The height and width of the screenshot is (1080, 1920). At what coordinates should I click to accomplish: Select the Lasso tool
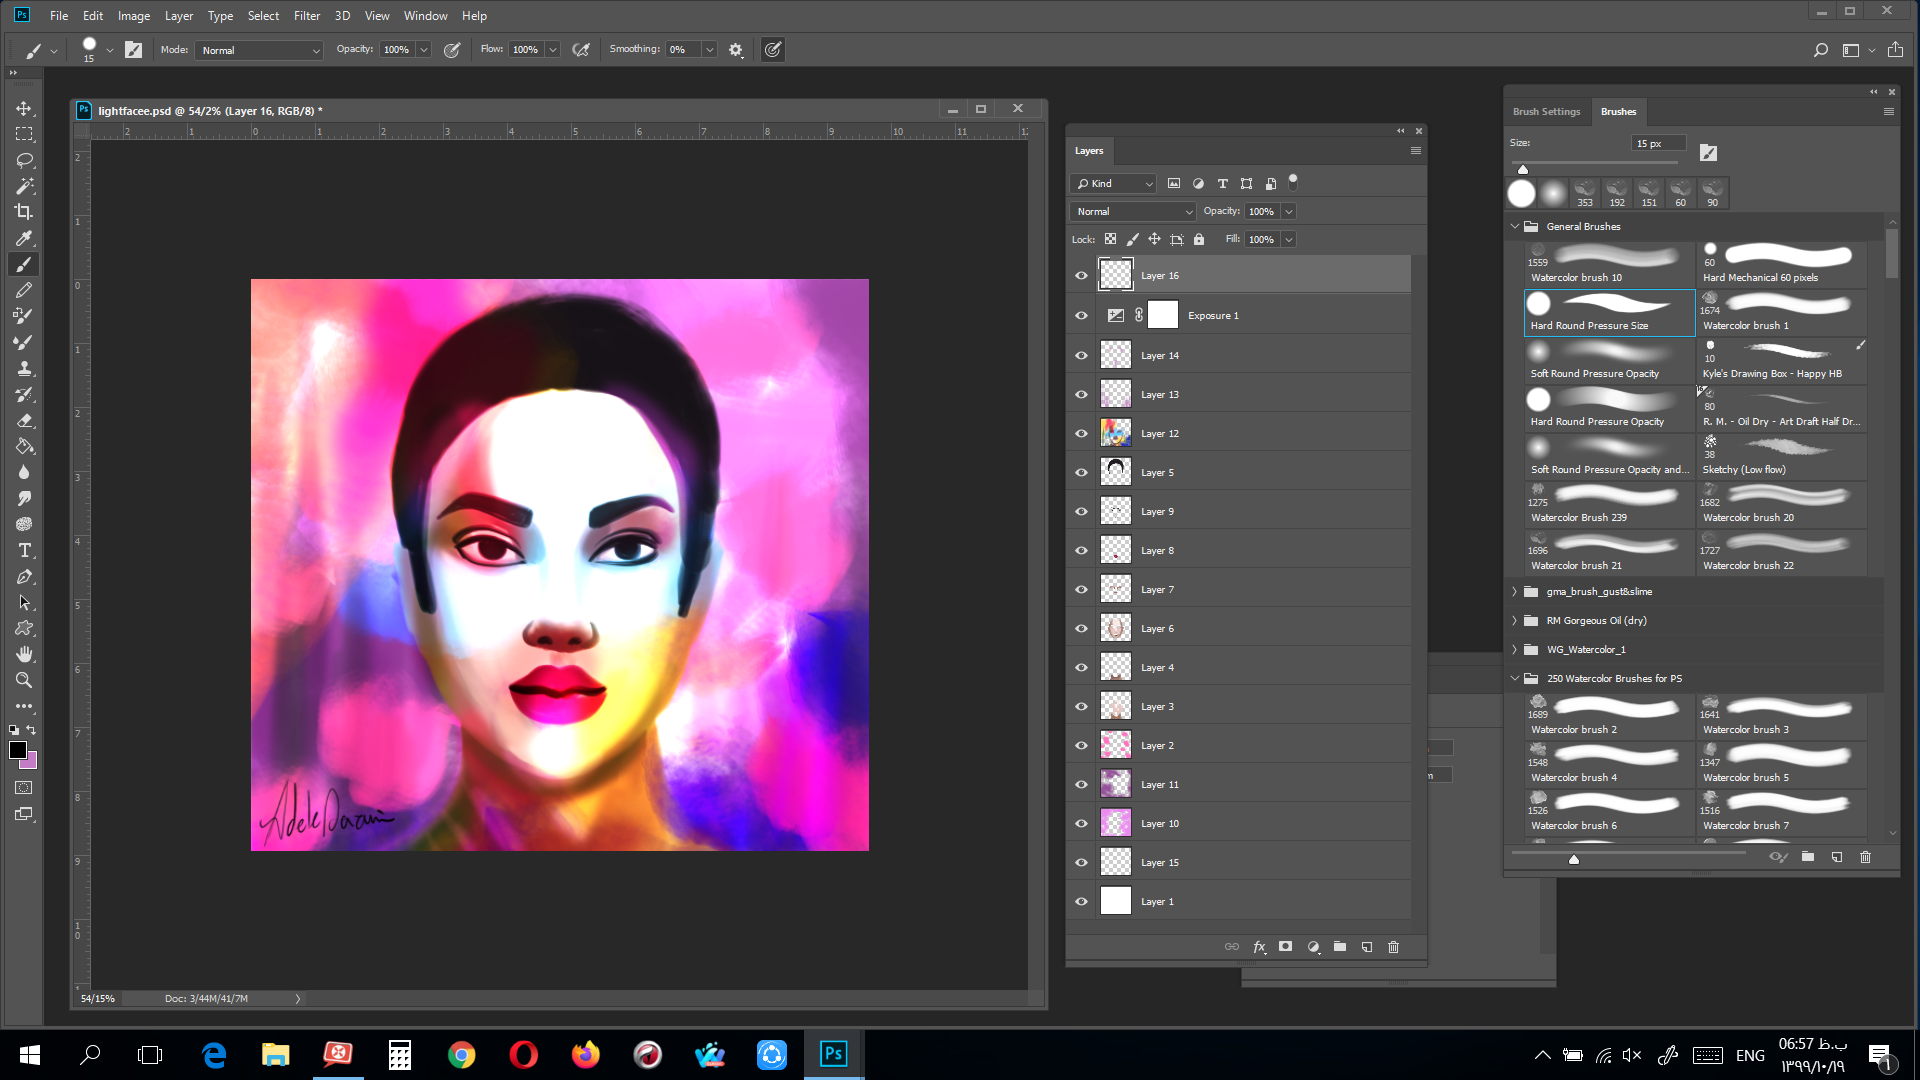click(24, 160)
